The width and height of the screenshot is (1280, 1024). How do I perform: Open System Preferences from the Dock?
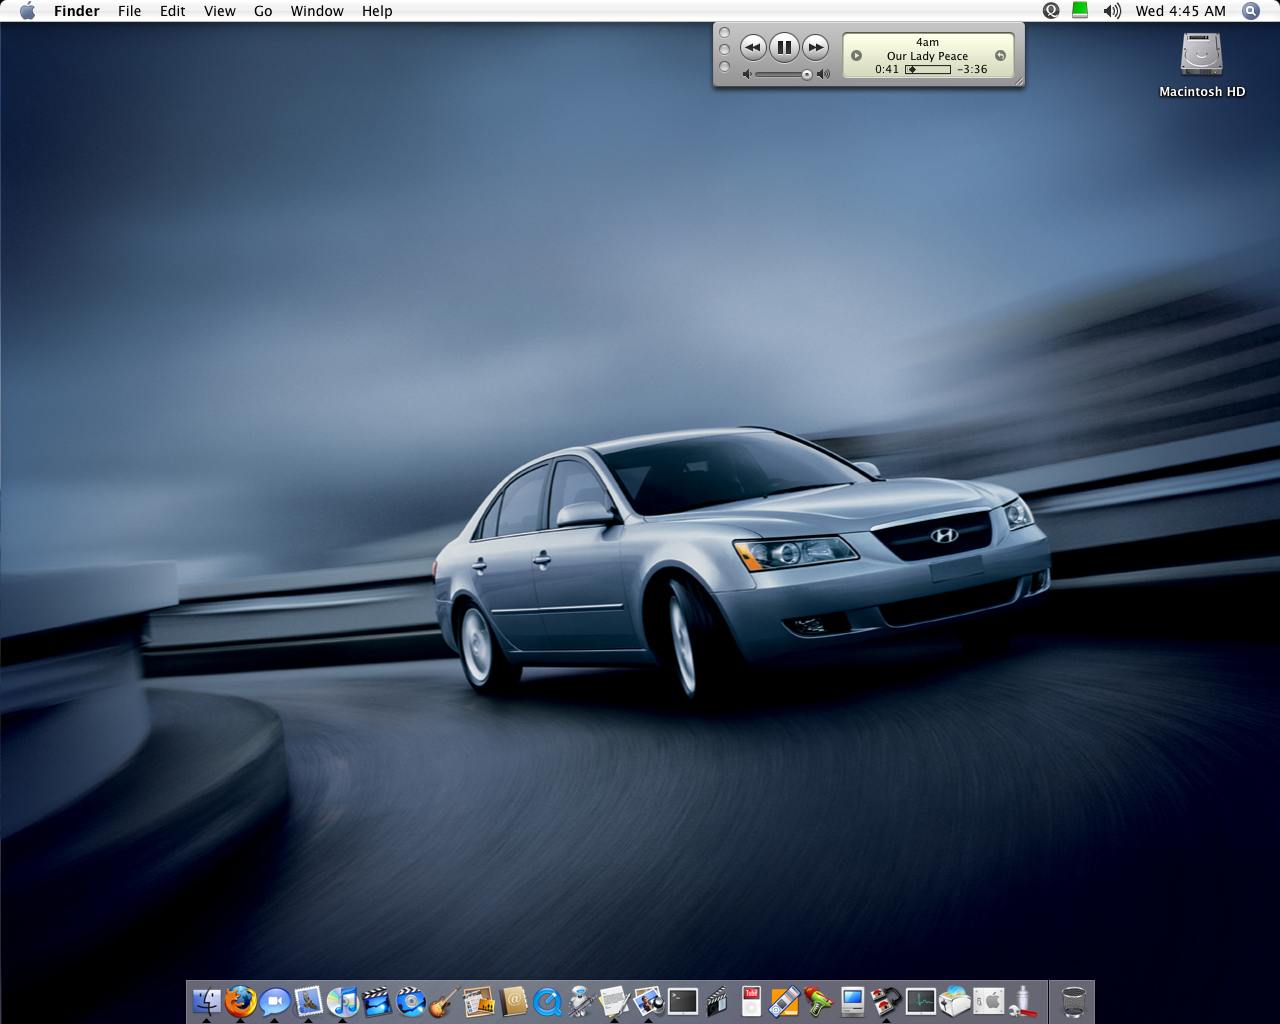coord(989,1001)
